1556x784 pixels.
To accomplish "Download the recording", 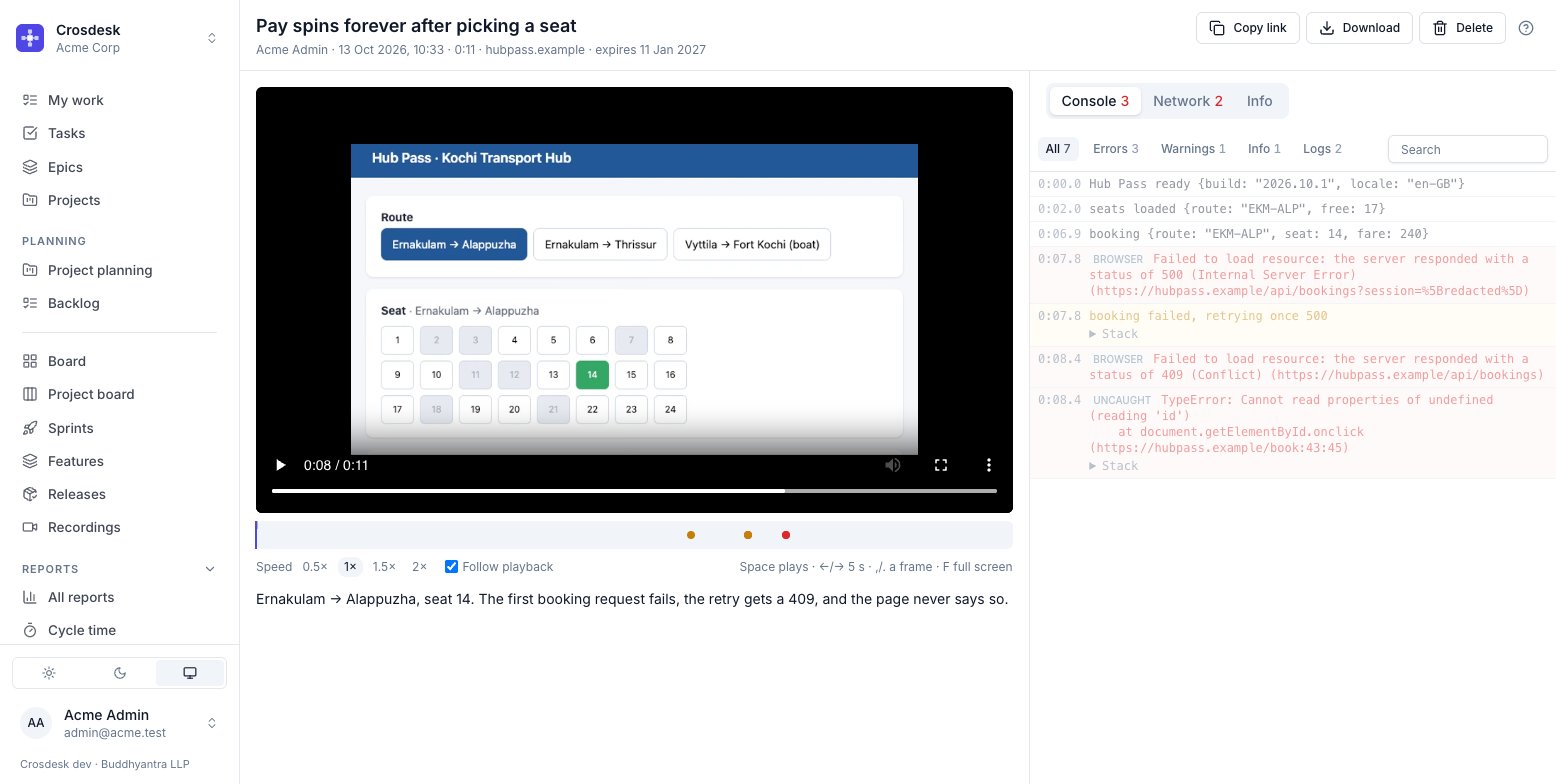I will [x=1359, y=28].
